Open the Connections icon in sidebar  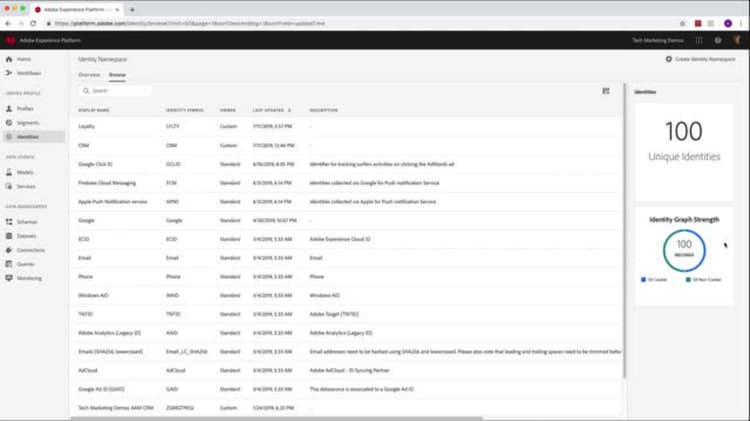click(9, 250)
